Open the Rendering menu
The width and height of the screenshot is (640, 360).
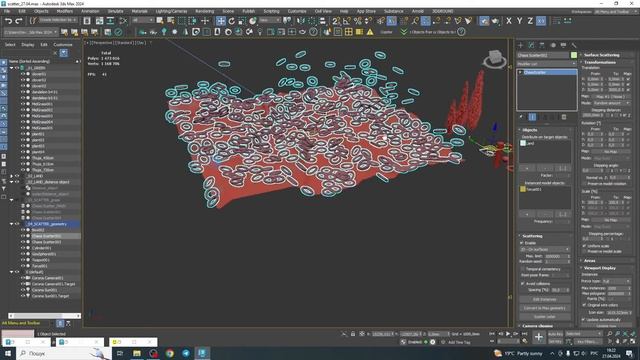tap(204, 11)
